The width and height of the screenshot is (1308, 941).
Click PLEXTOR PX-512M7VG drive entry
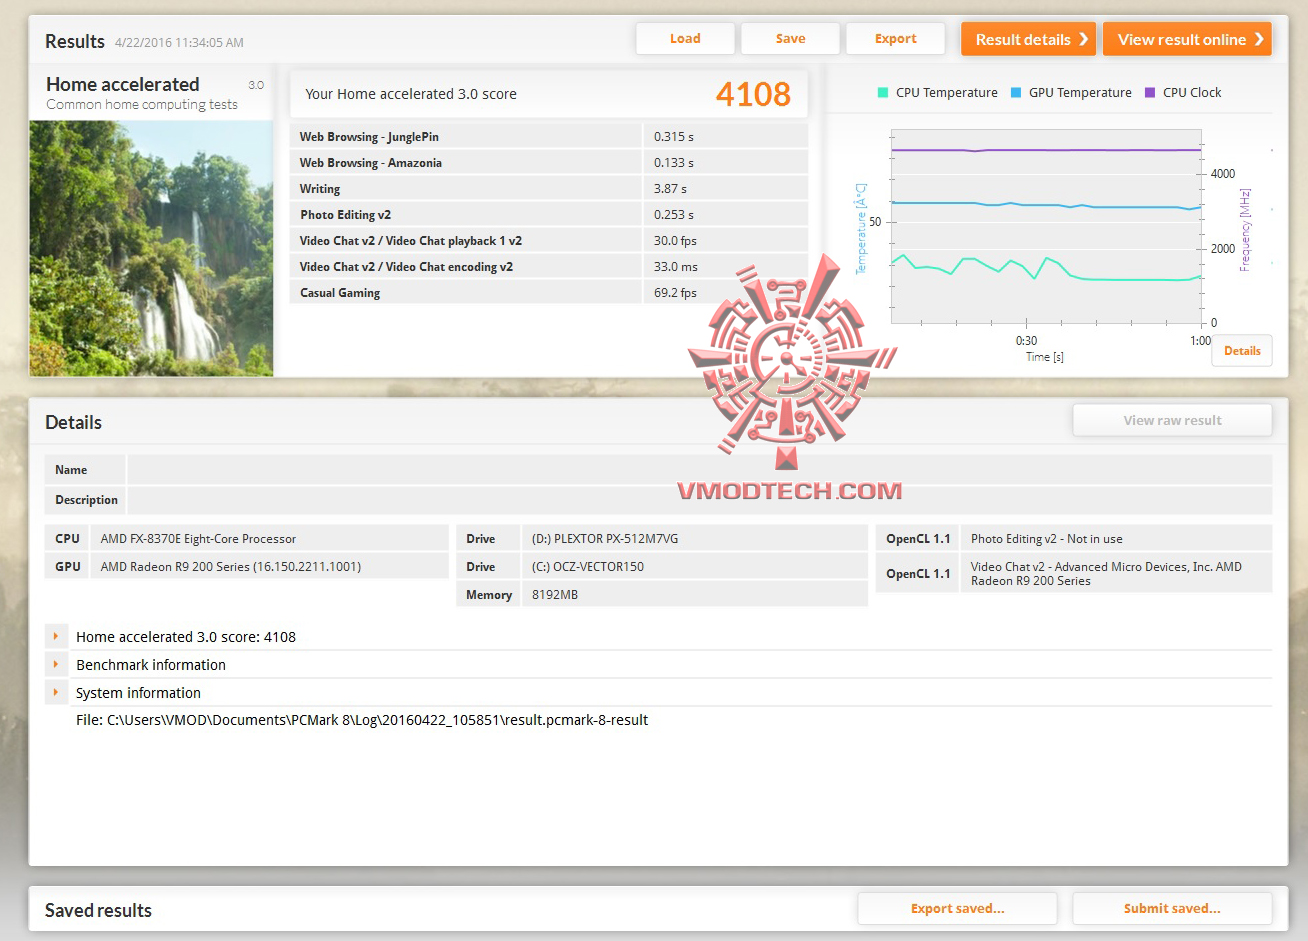[605, 539]
